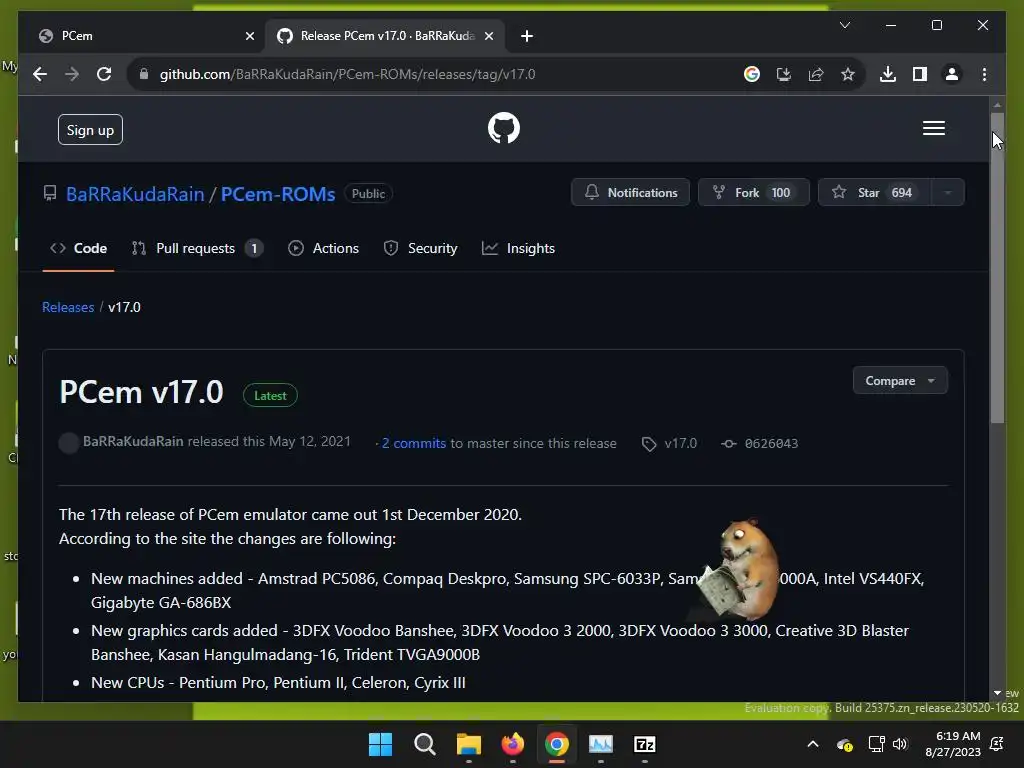
Task: Open the monitor graph app in taskbar
Action: click(601, 744)
